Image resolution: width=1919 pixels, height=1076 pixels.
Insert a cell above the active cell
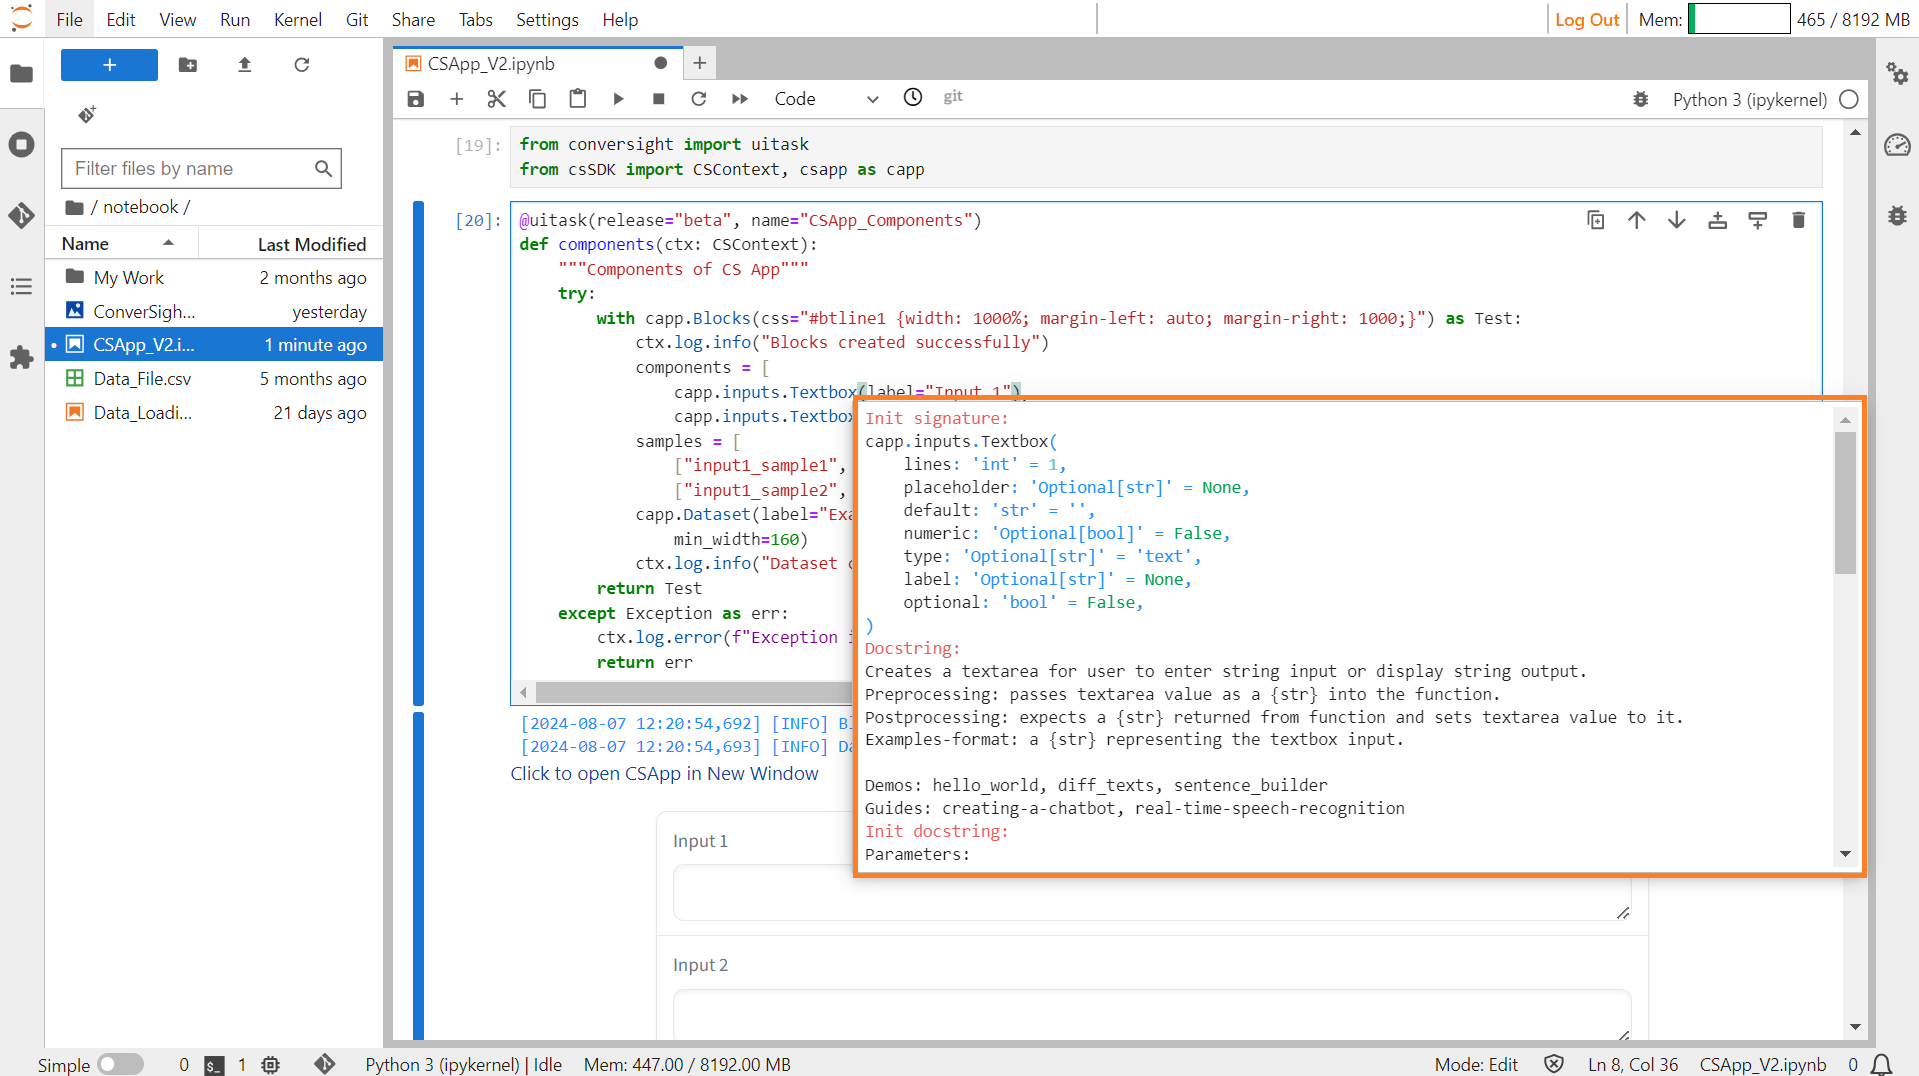[x=1717, y=220]
